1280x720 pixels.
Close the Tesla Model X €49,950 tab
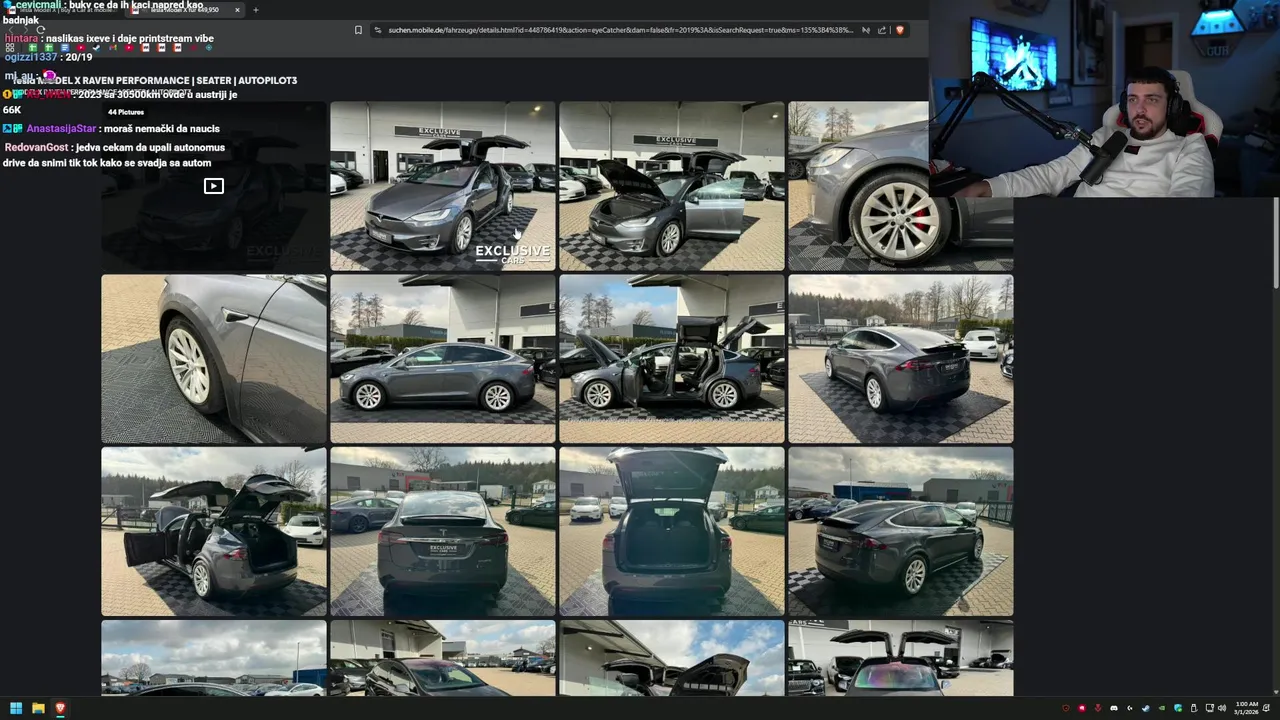coord(237,10)
